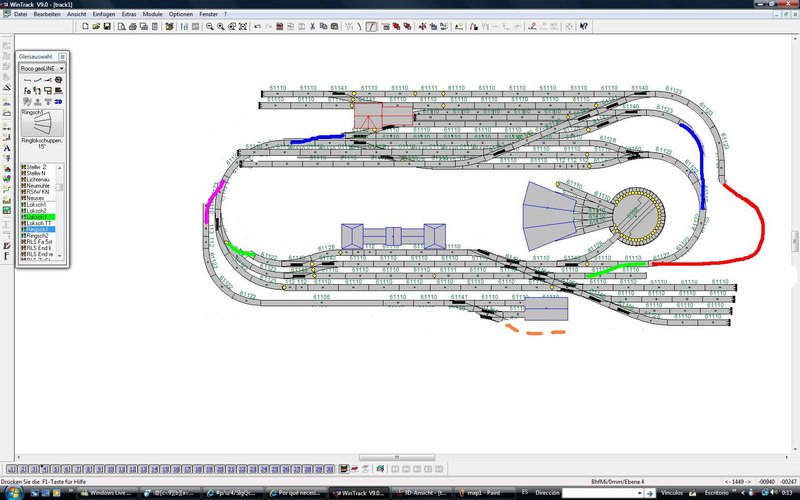Switch to Windows Live taskbar button
This screenshot has width=800, height=500.
(109, 493)
